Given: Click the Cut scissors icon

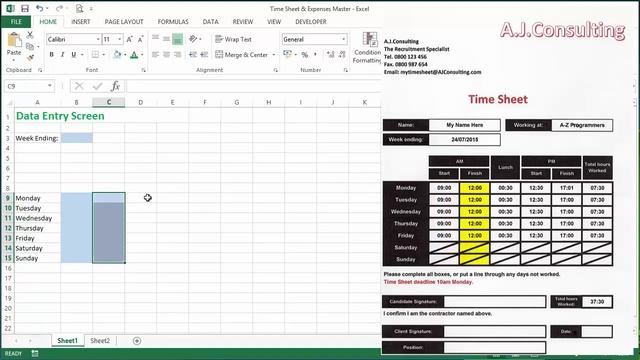Looking at the screenshot, I should (30, 36).
